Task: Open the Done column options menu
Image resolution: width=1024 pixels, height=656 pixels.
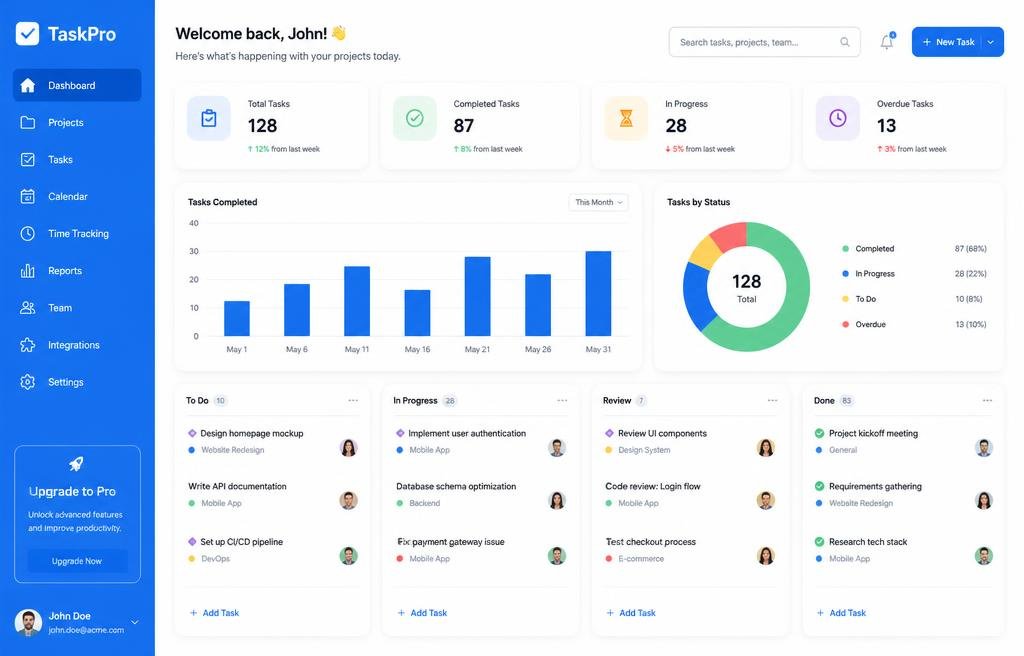Action: pos(987,401)
